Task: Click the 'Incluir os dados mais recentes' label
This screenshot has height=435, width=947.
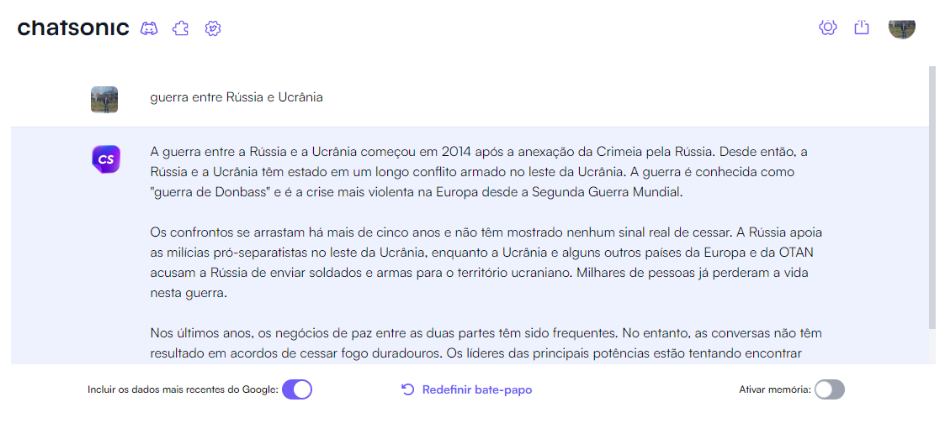Action: 182,390
